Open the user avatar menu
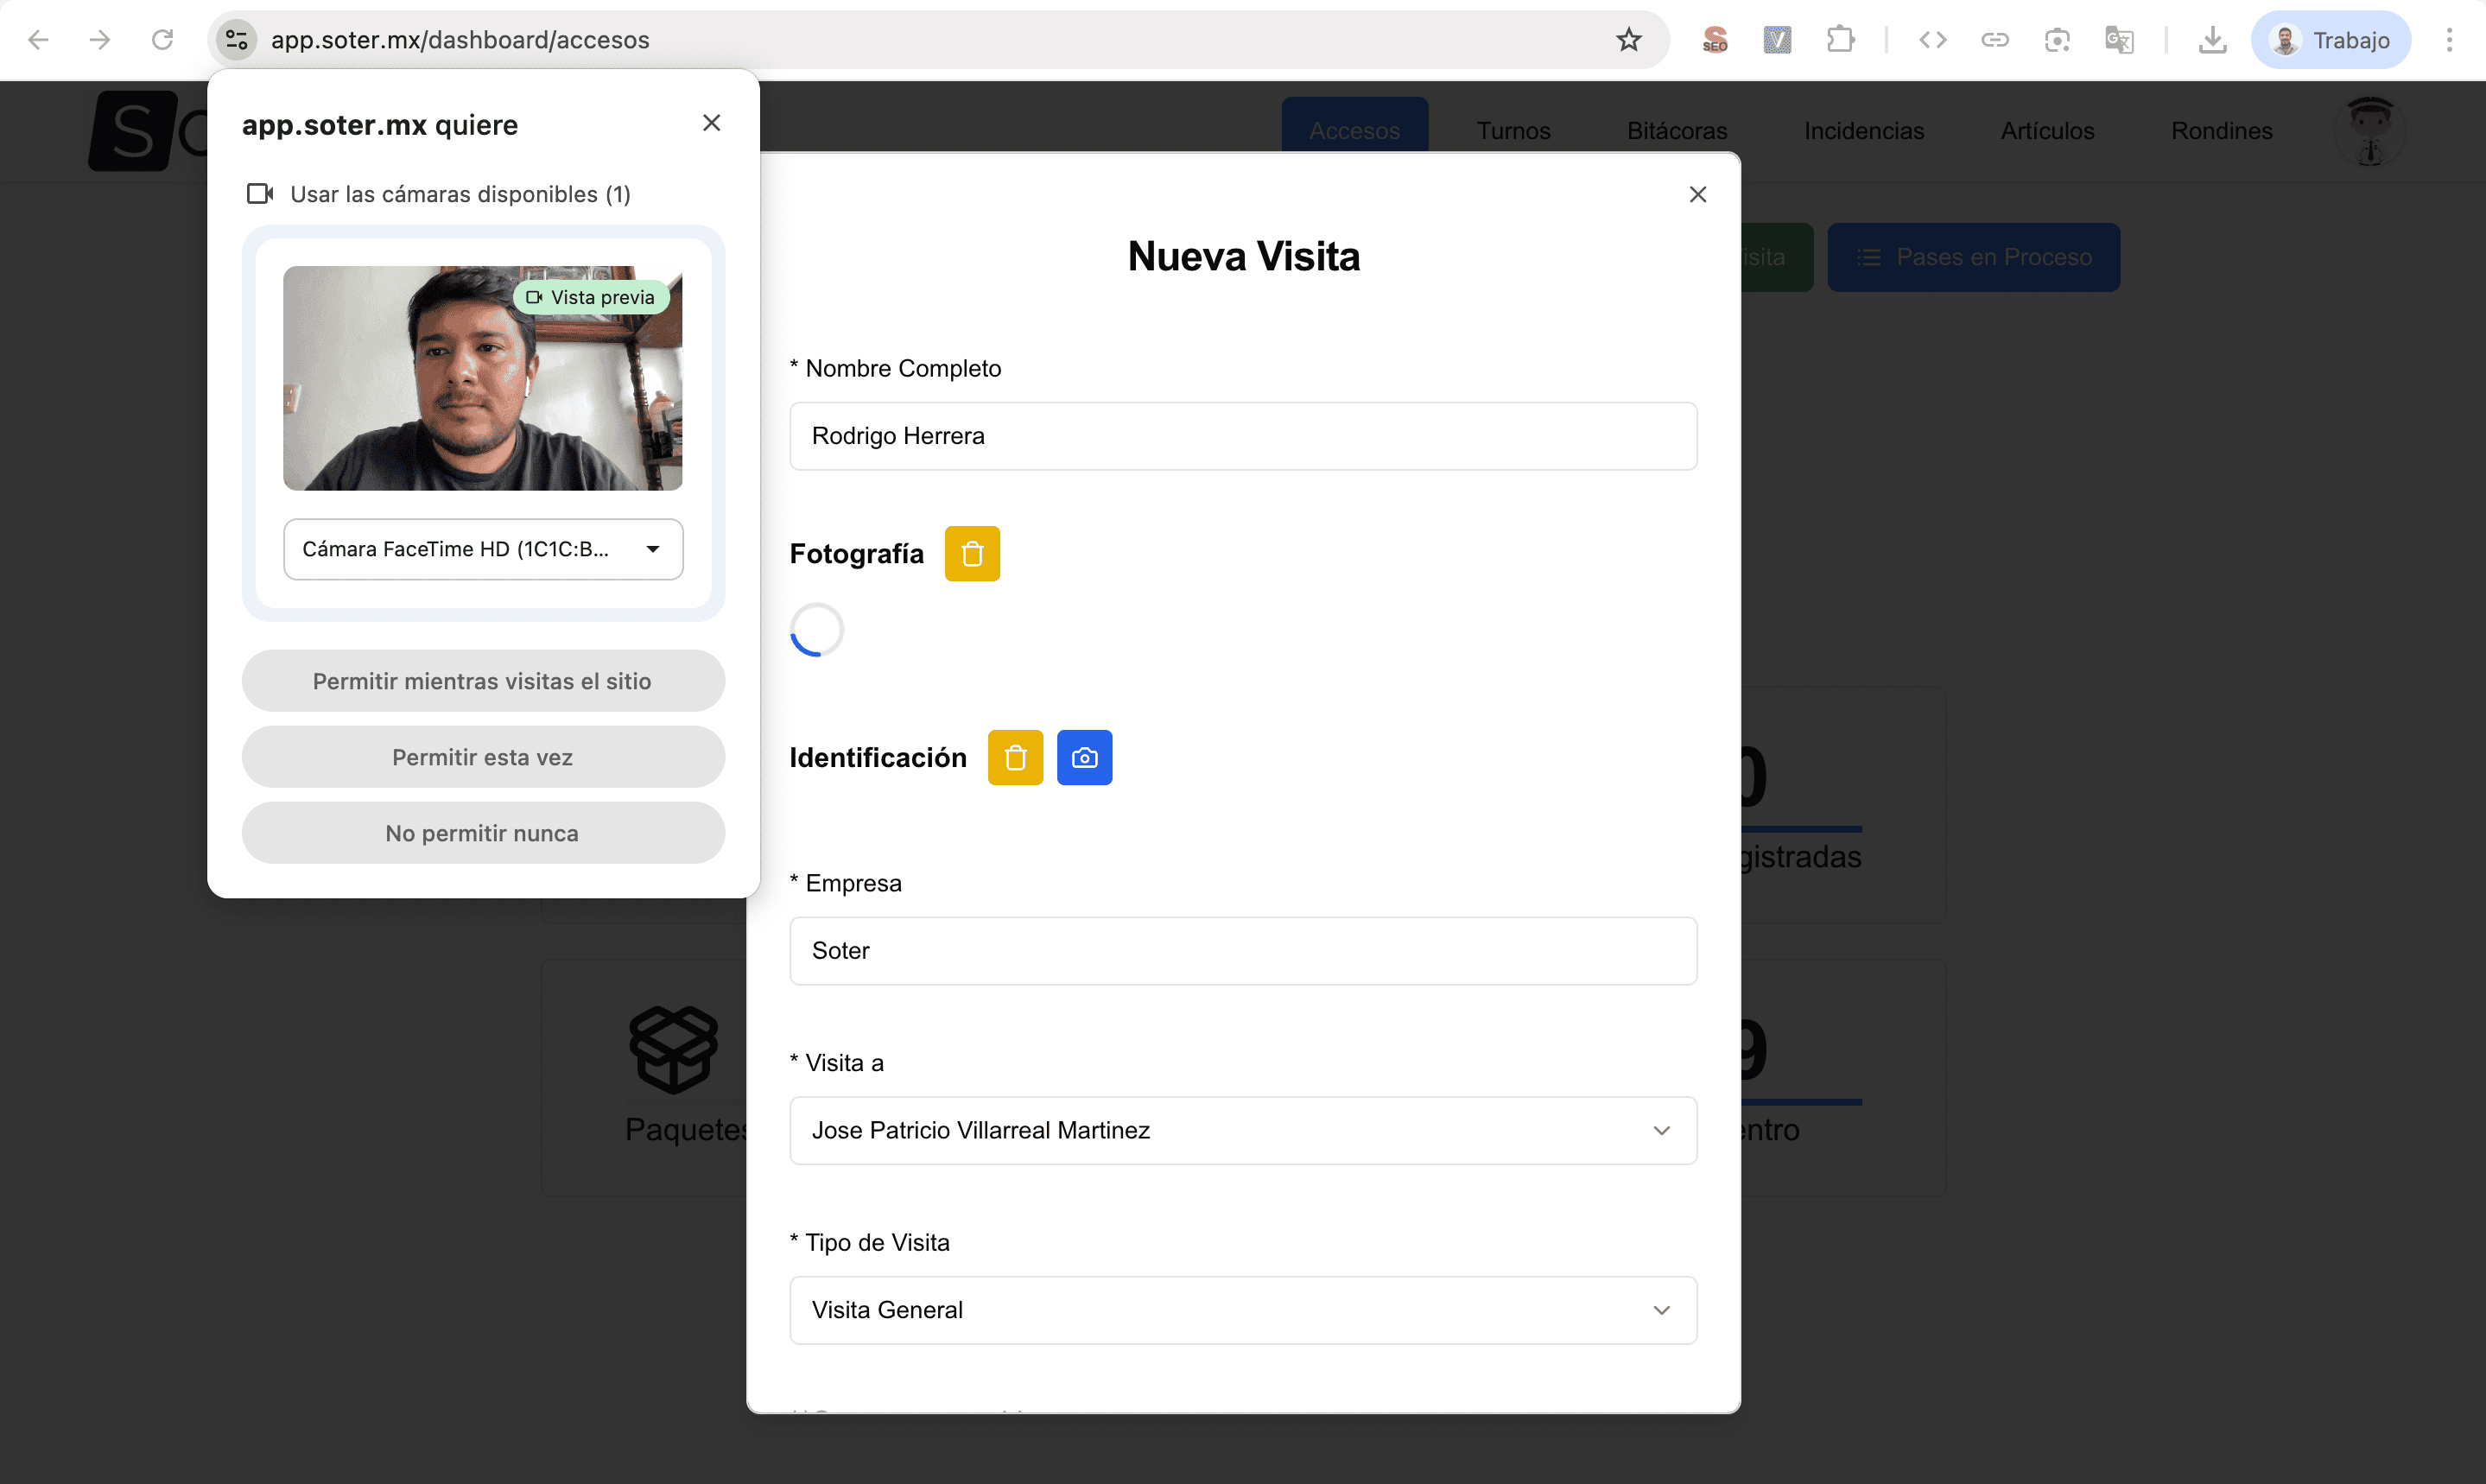 click(x=2369, y=131)
